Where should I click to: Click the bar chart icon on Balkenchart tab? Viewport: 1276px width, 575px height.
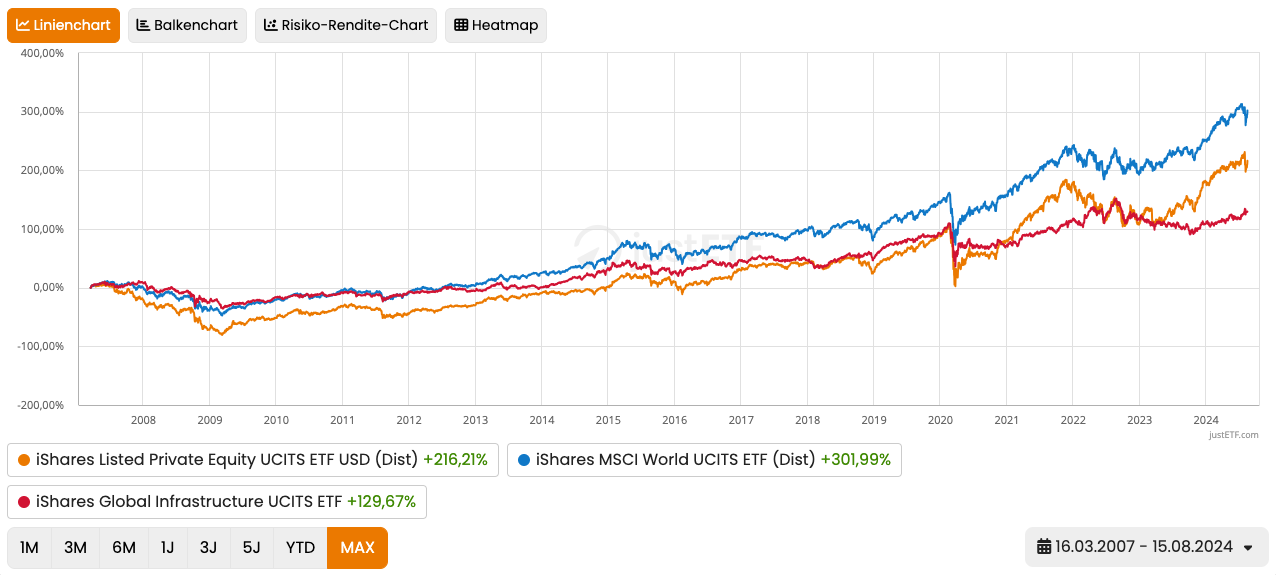[x=142, y=25]
